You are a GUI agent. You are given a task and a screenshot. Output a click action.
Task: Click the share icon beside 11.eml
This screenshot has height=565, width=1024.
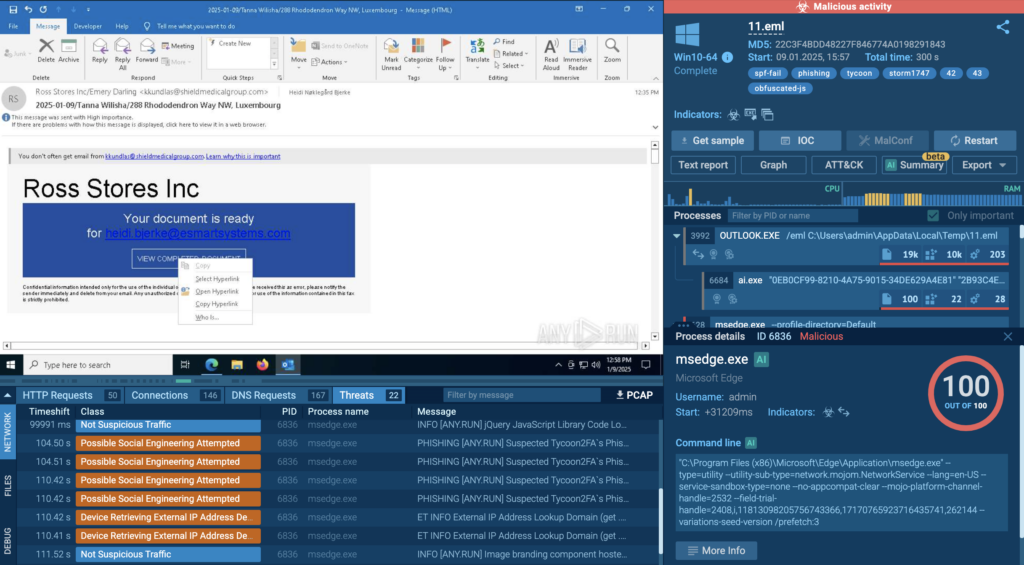pyautogui.click(x=1003, y=28)
